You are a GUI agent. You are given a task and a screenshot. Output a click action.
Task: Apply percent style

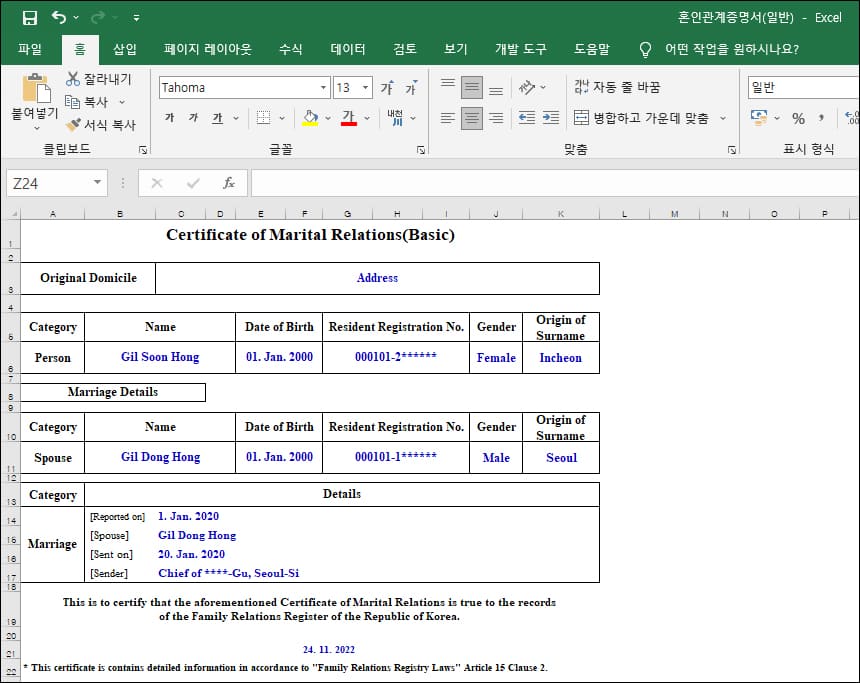pos(798,118)
